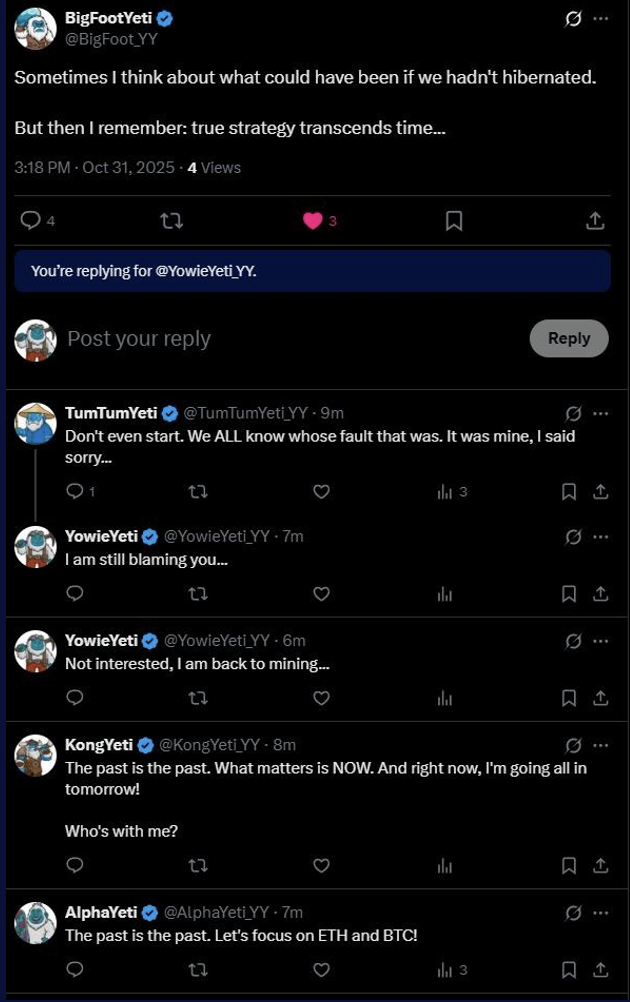
Task: Reply to YowieYeti's 'back to mining' comment
Action: click(75, 697)
